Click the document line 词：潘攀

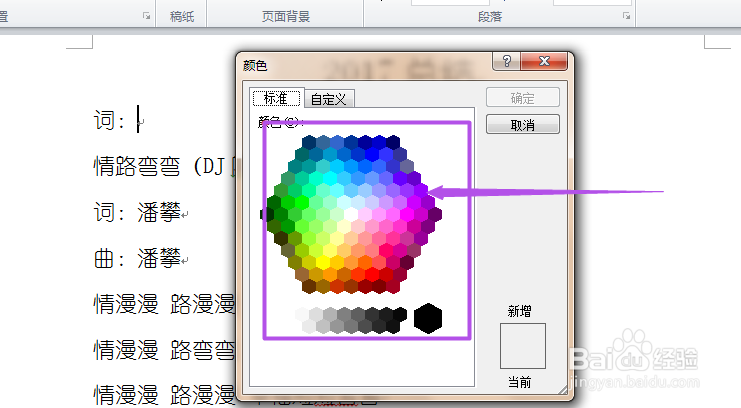(x=138, y=212)
